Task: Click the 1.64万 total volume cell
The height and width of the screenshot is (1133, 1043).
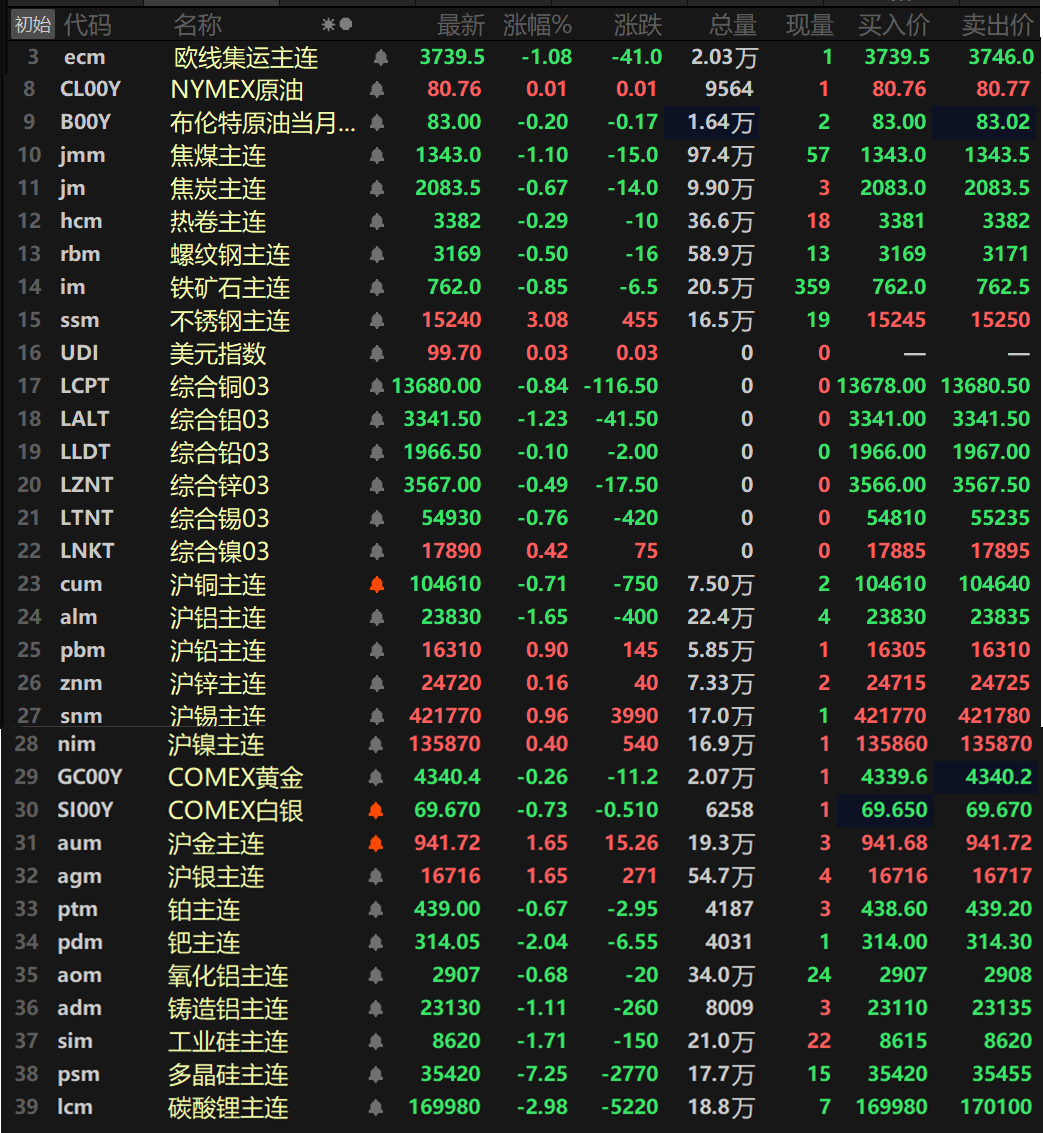Action: pos(711,122)
